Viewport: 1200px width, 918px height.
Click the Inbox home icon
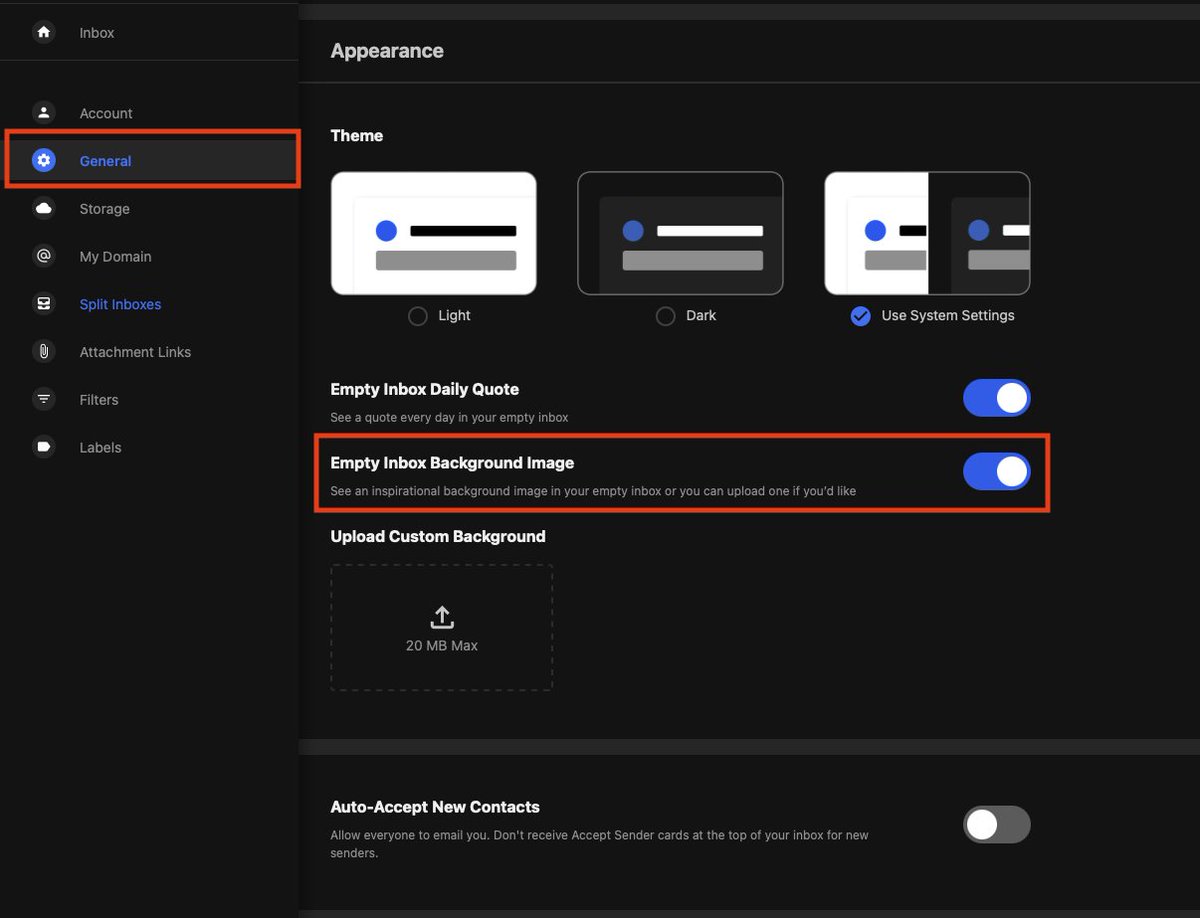(44, 32)
